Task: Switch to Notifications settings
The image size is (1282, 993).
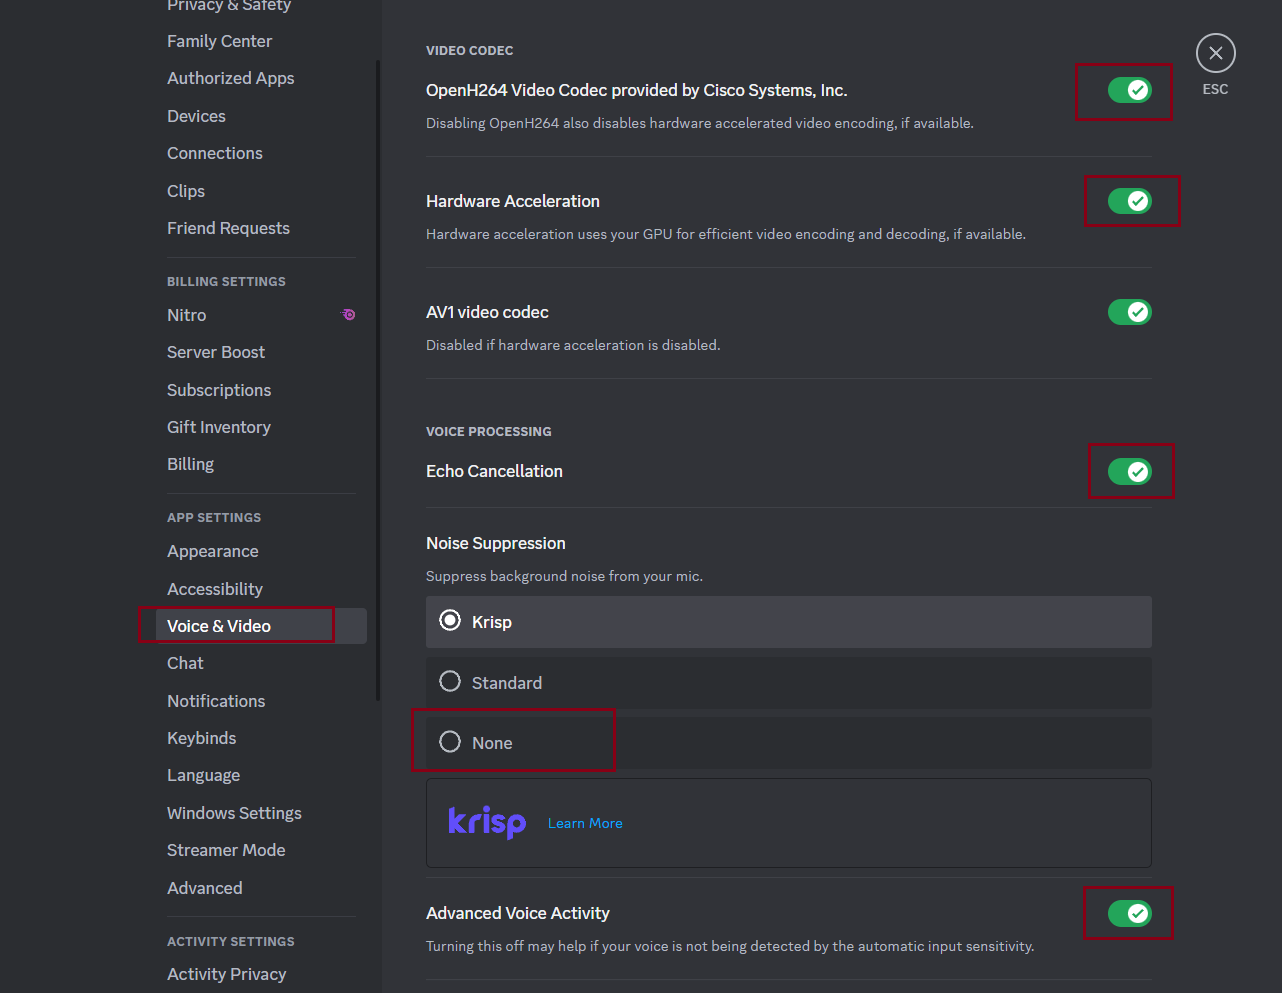Action: pos(216,701)
